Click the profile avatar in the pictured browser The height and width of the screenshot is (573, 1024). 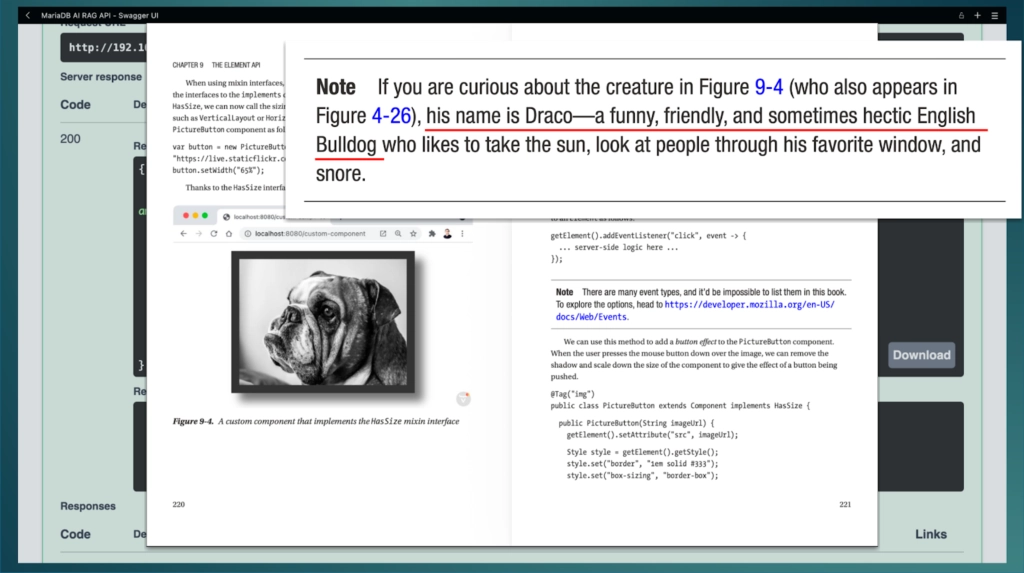(447, 233)
